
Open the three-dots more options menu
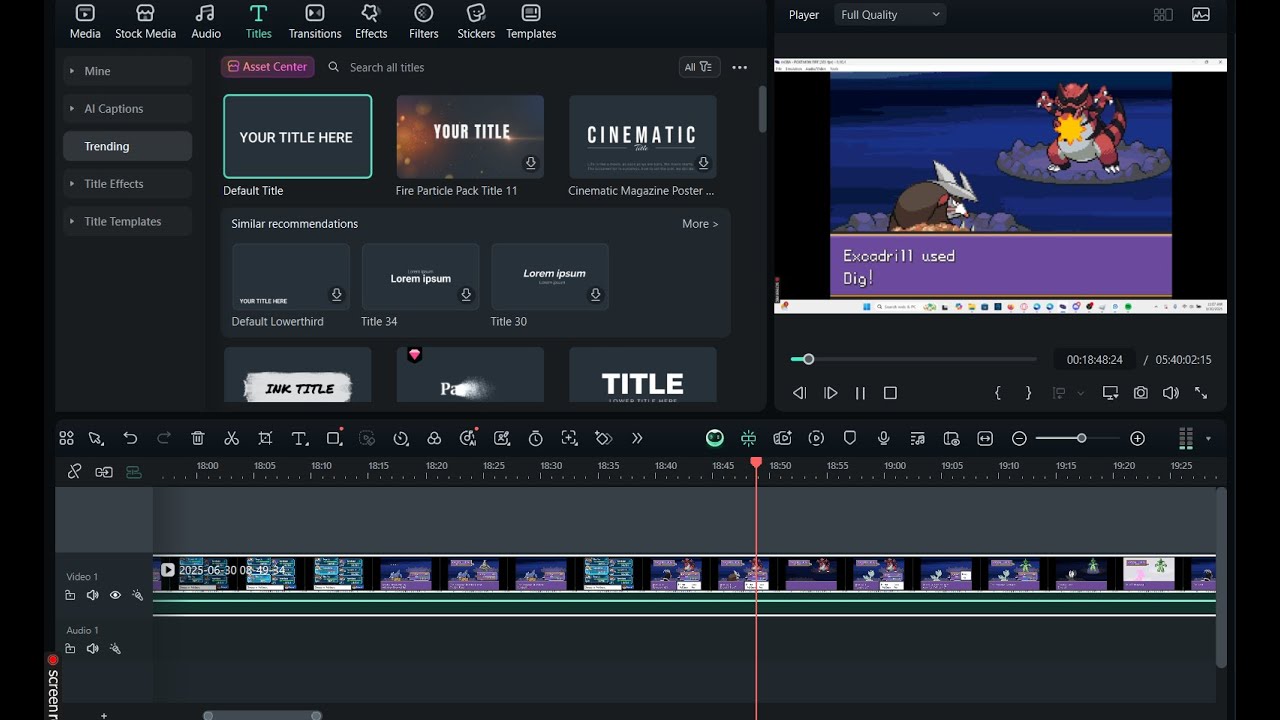coord(739,67)
